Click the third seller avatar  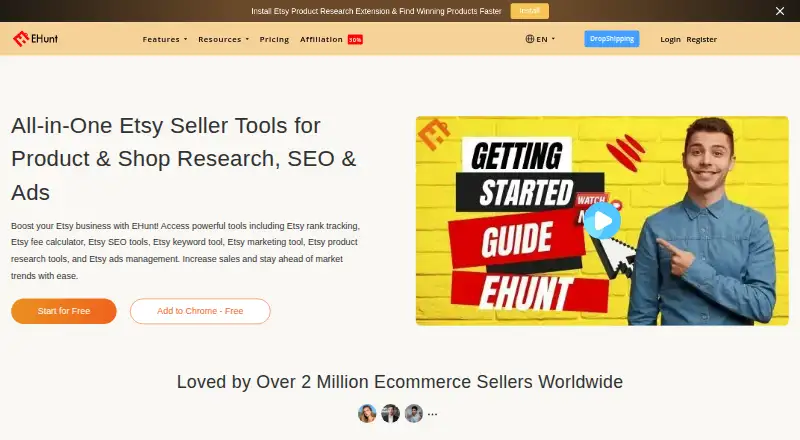pyautogui.click(x=414, y=413)
